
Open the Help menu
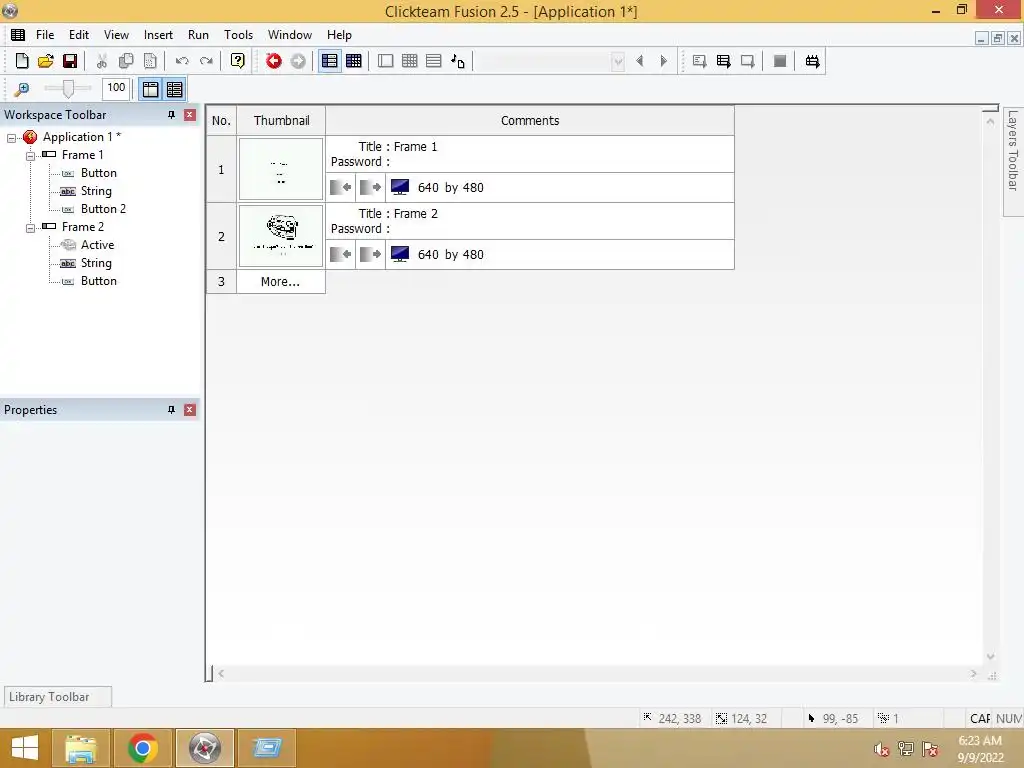coord(340,35)
